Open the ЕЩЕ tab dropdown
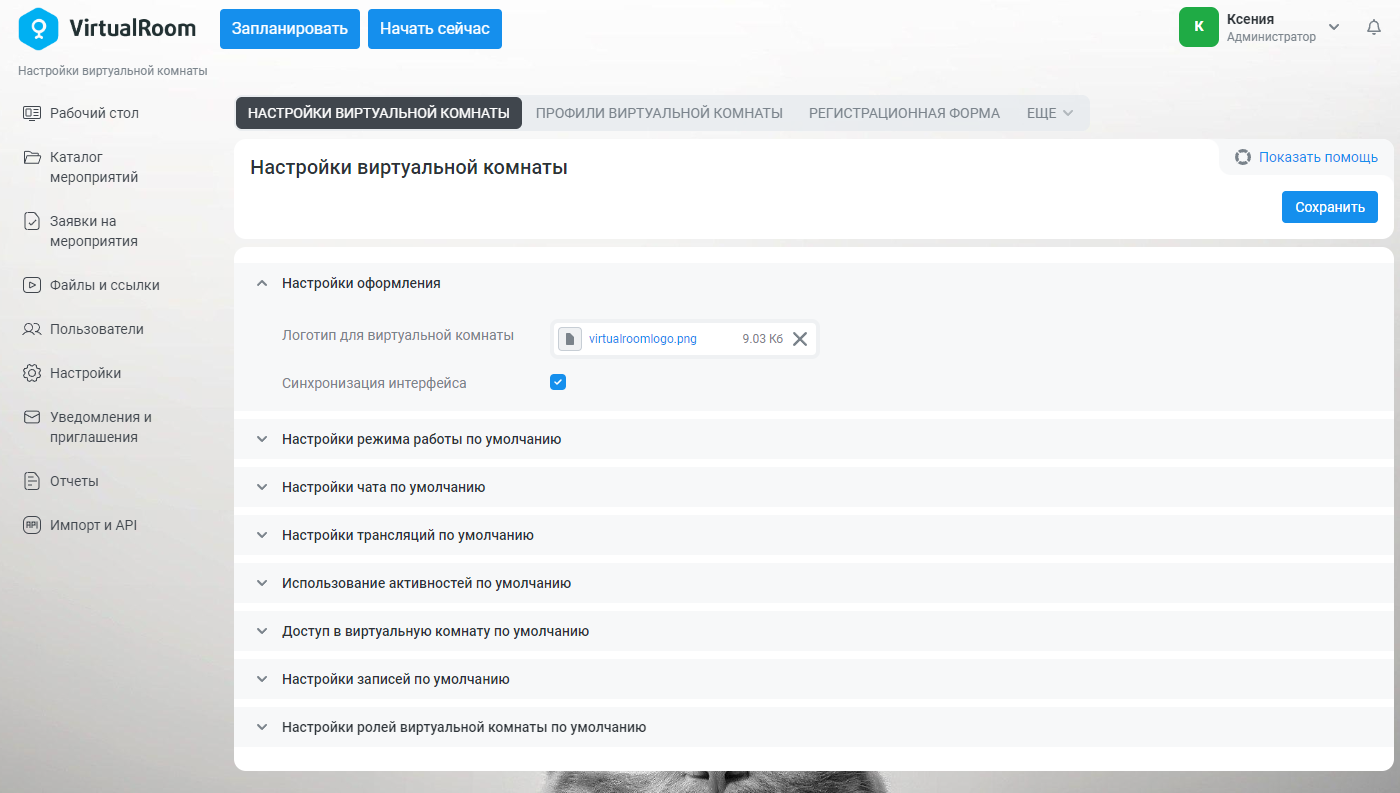 1050,113
